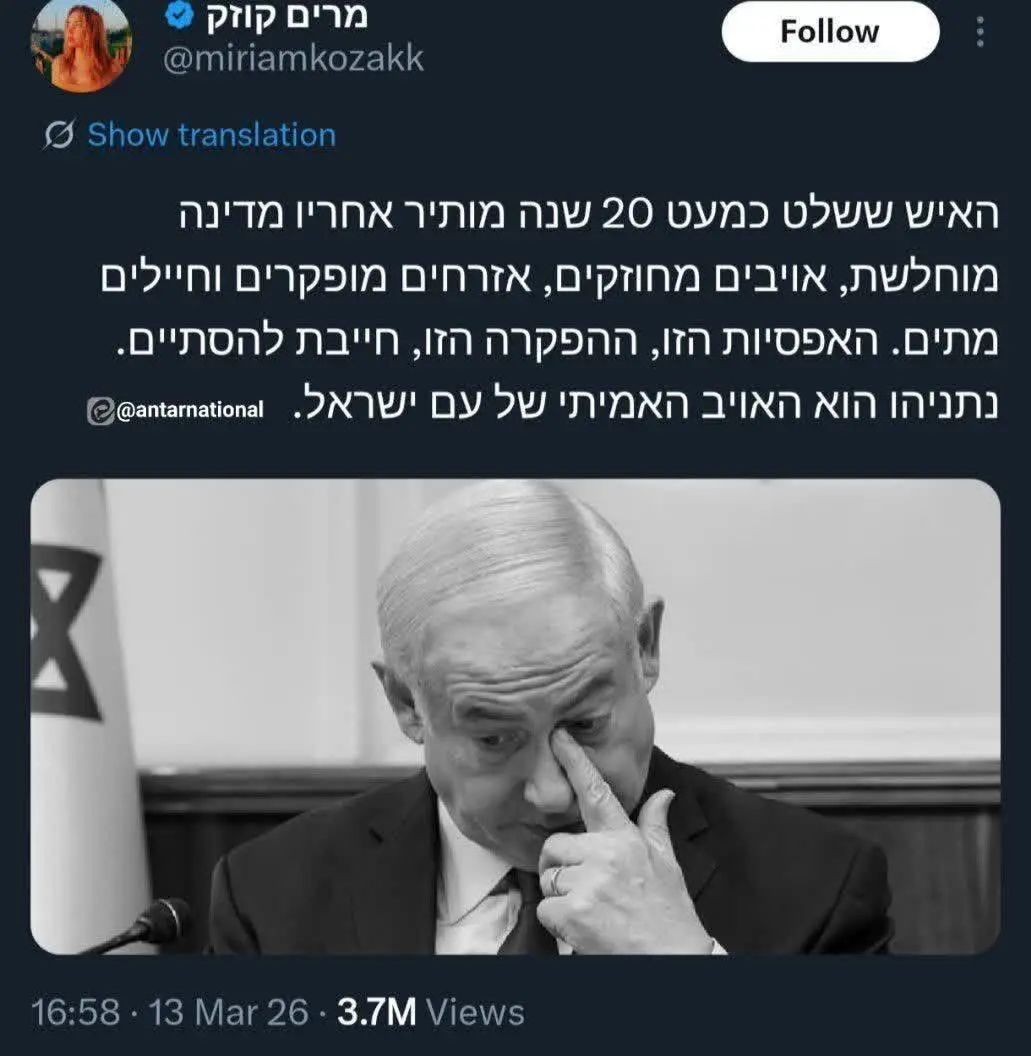Screen dimensions: 1031x1056
Task: Open the מרים קוזק display name
Action: tap(287, 17)
